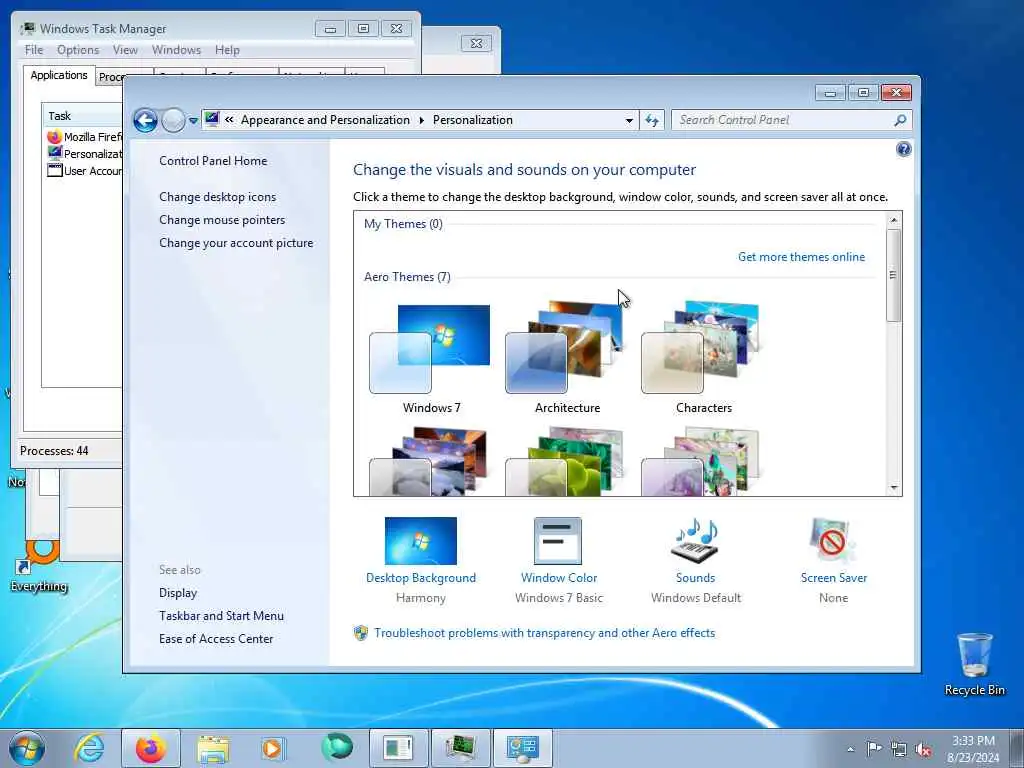Select the Architecture theme
This screenshot has height=768, width=1024.
[x=566, y=358]
